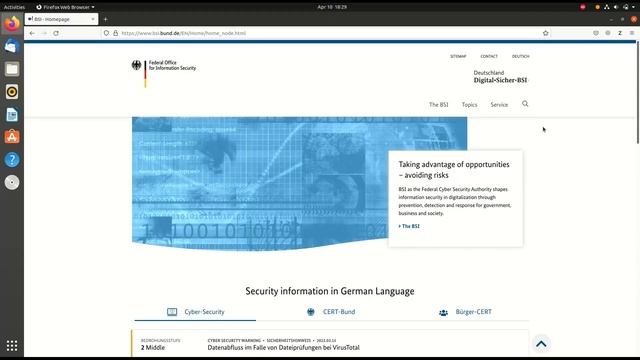Click the red recording indicator in the top bar
Viewport: 640px width, 360px height.
click(583, 7)
